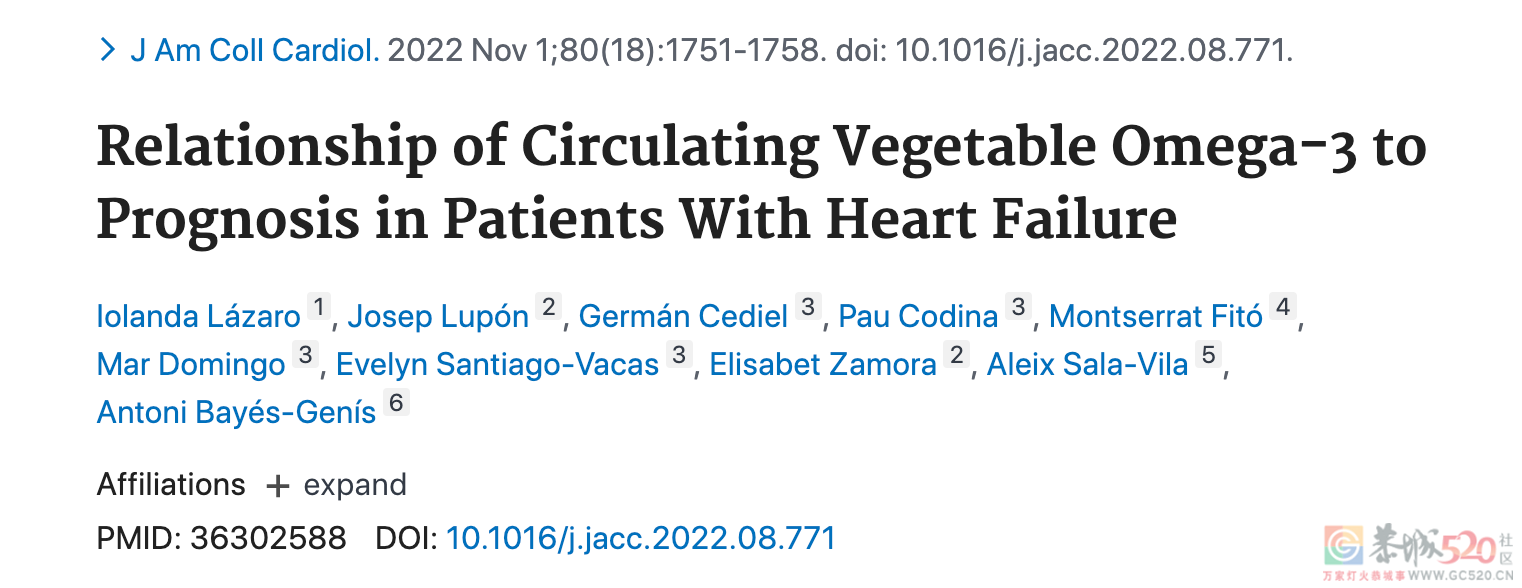Viewport: 1522px width, 588px height.
Task: Click the expand affiliations text
Action: [355, 486]
